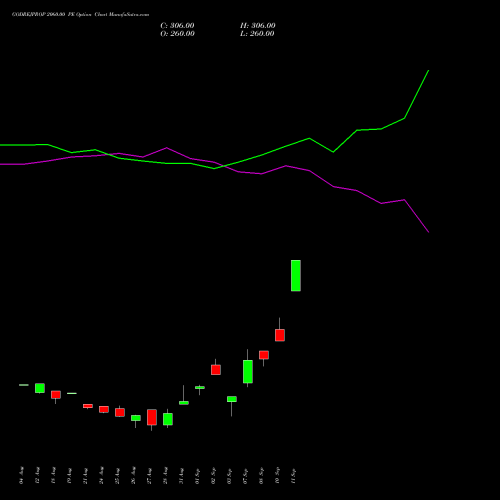Click the close value C: 306.00
This screenshot has height=500, width=500.
(177, 26)
